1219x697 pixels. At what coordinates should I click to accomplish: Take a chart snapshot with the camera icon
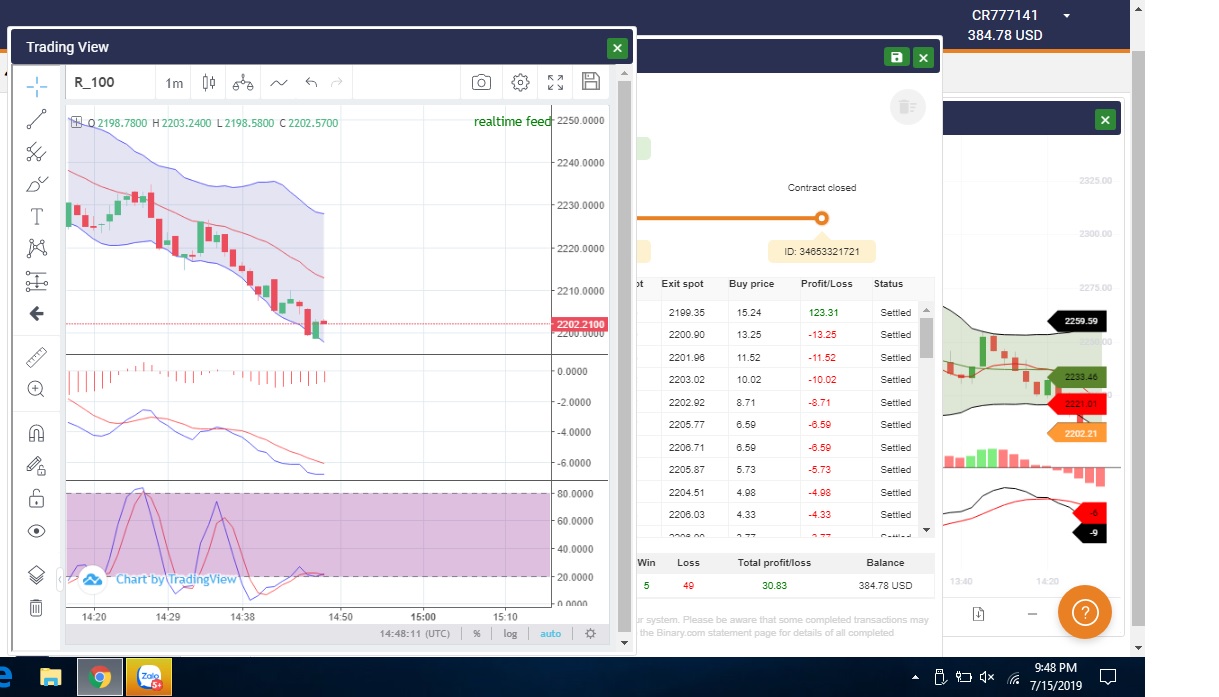click(x=481, y=83)
